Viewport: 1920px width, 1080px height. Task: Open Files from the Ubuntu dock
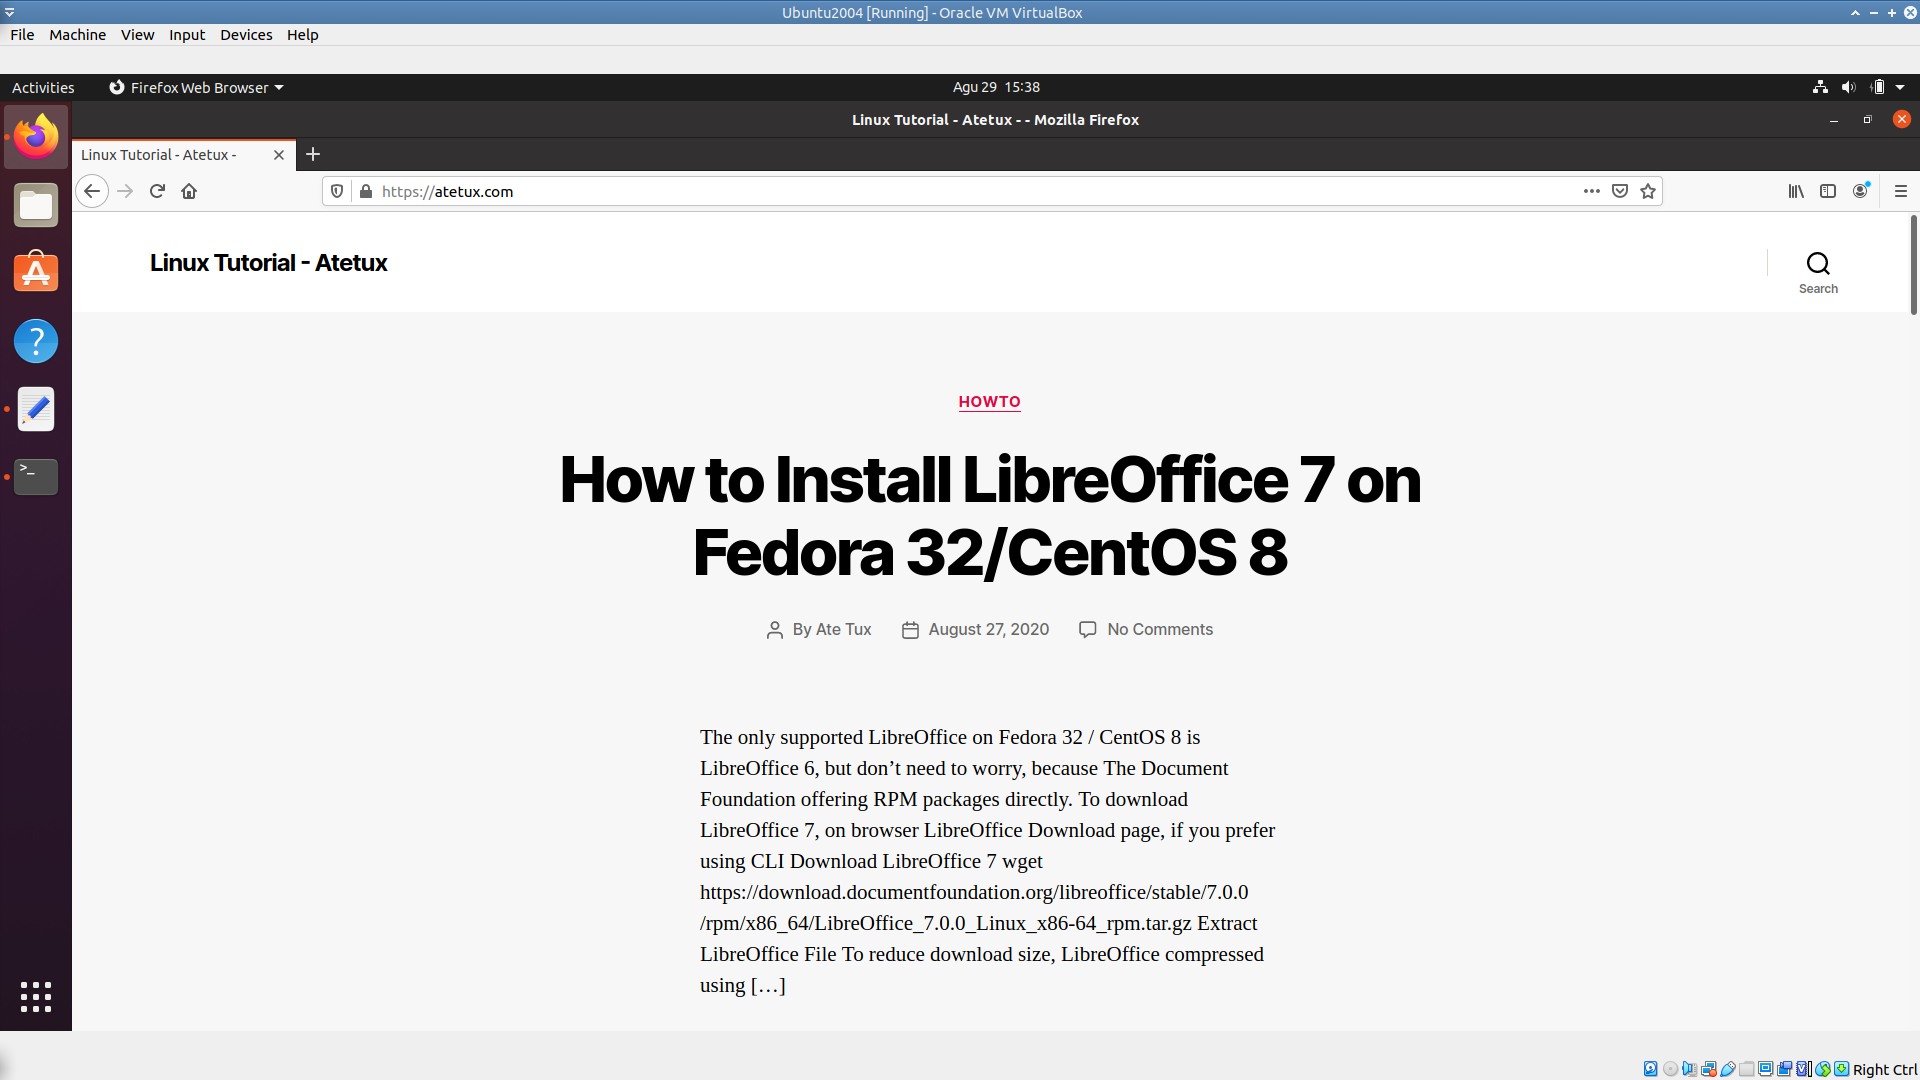[36, 205]
